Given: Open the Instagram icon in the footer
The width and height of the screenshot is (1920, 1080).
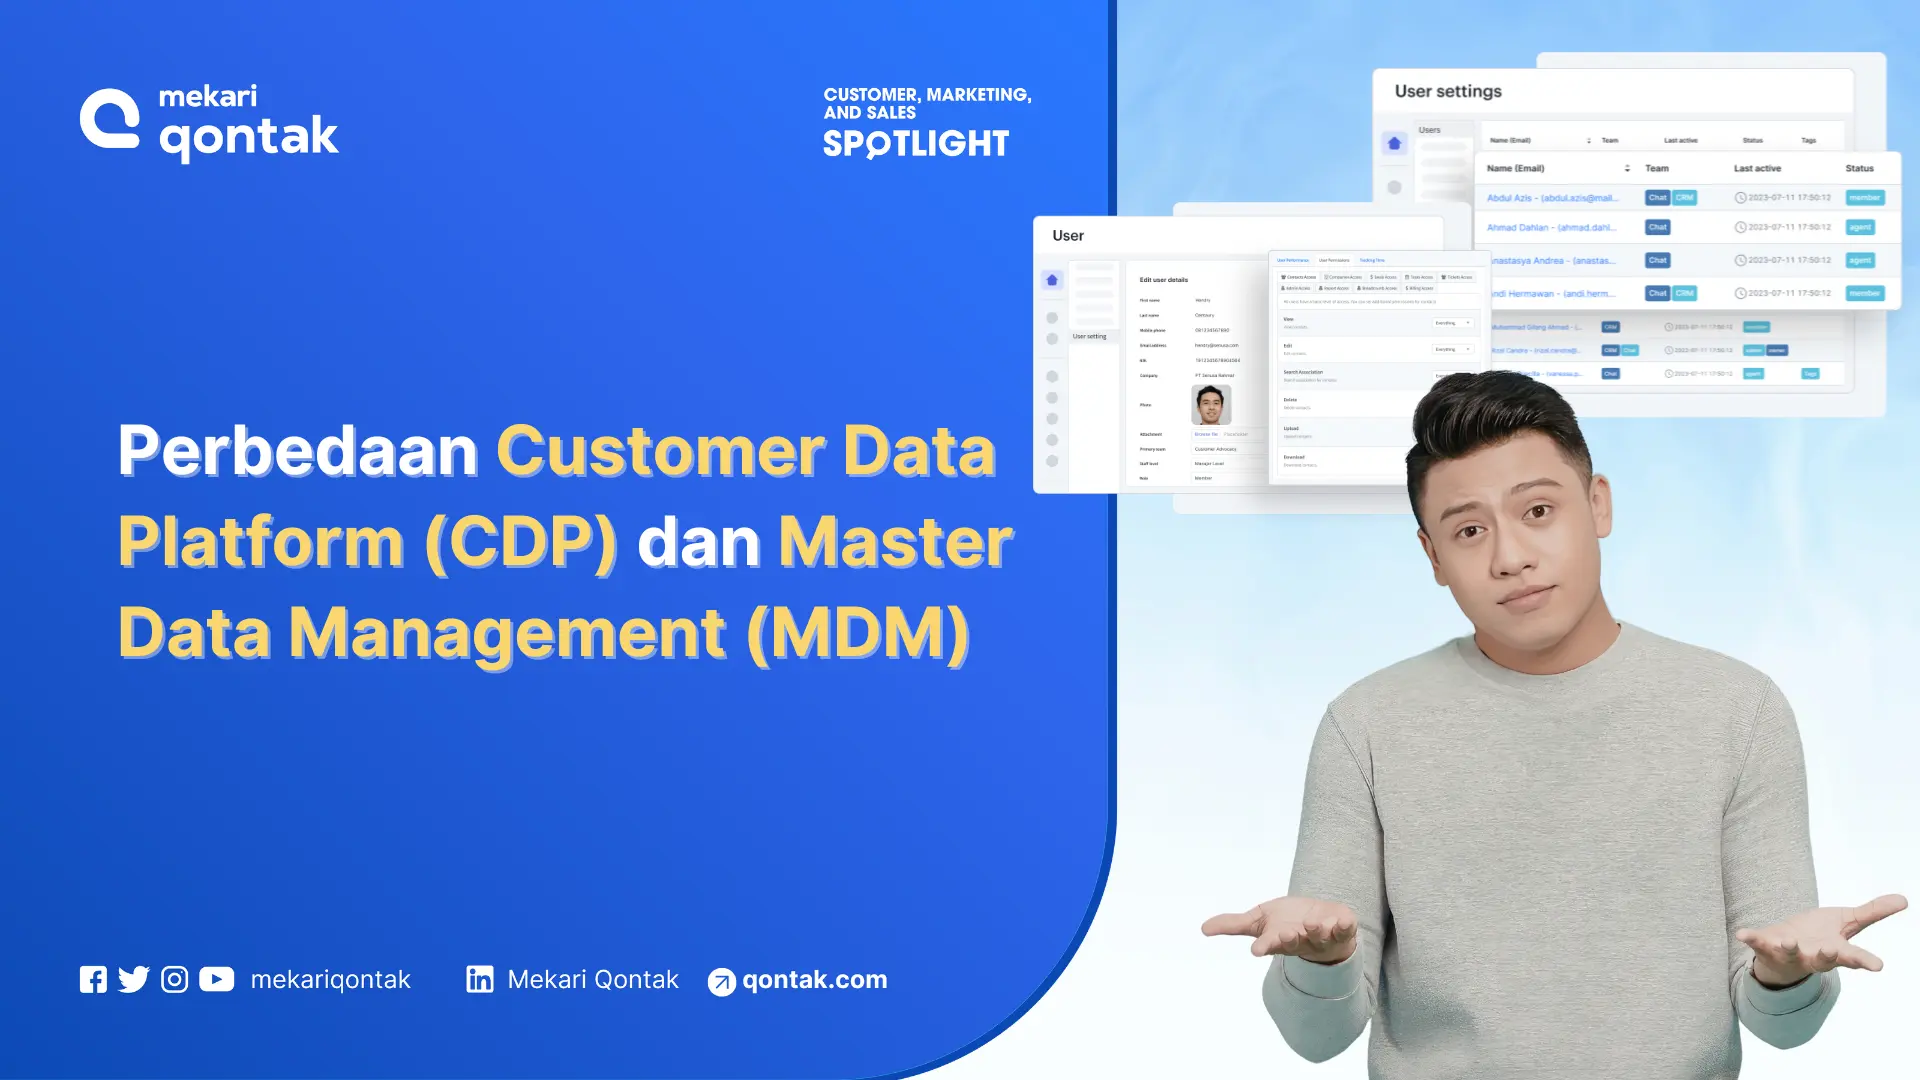Looking at the screenshot, I should [x=174, y=979].
